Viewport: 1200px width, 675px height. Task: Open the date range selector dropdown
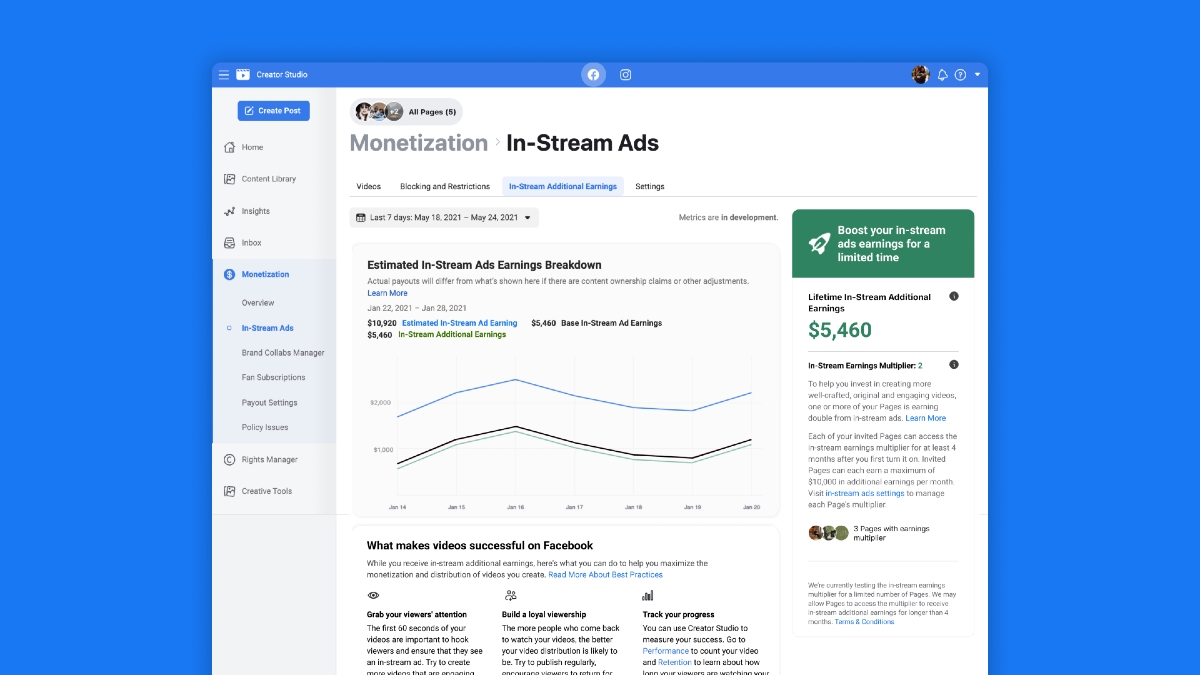[443, 216]
